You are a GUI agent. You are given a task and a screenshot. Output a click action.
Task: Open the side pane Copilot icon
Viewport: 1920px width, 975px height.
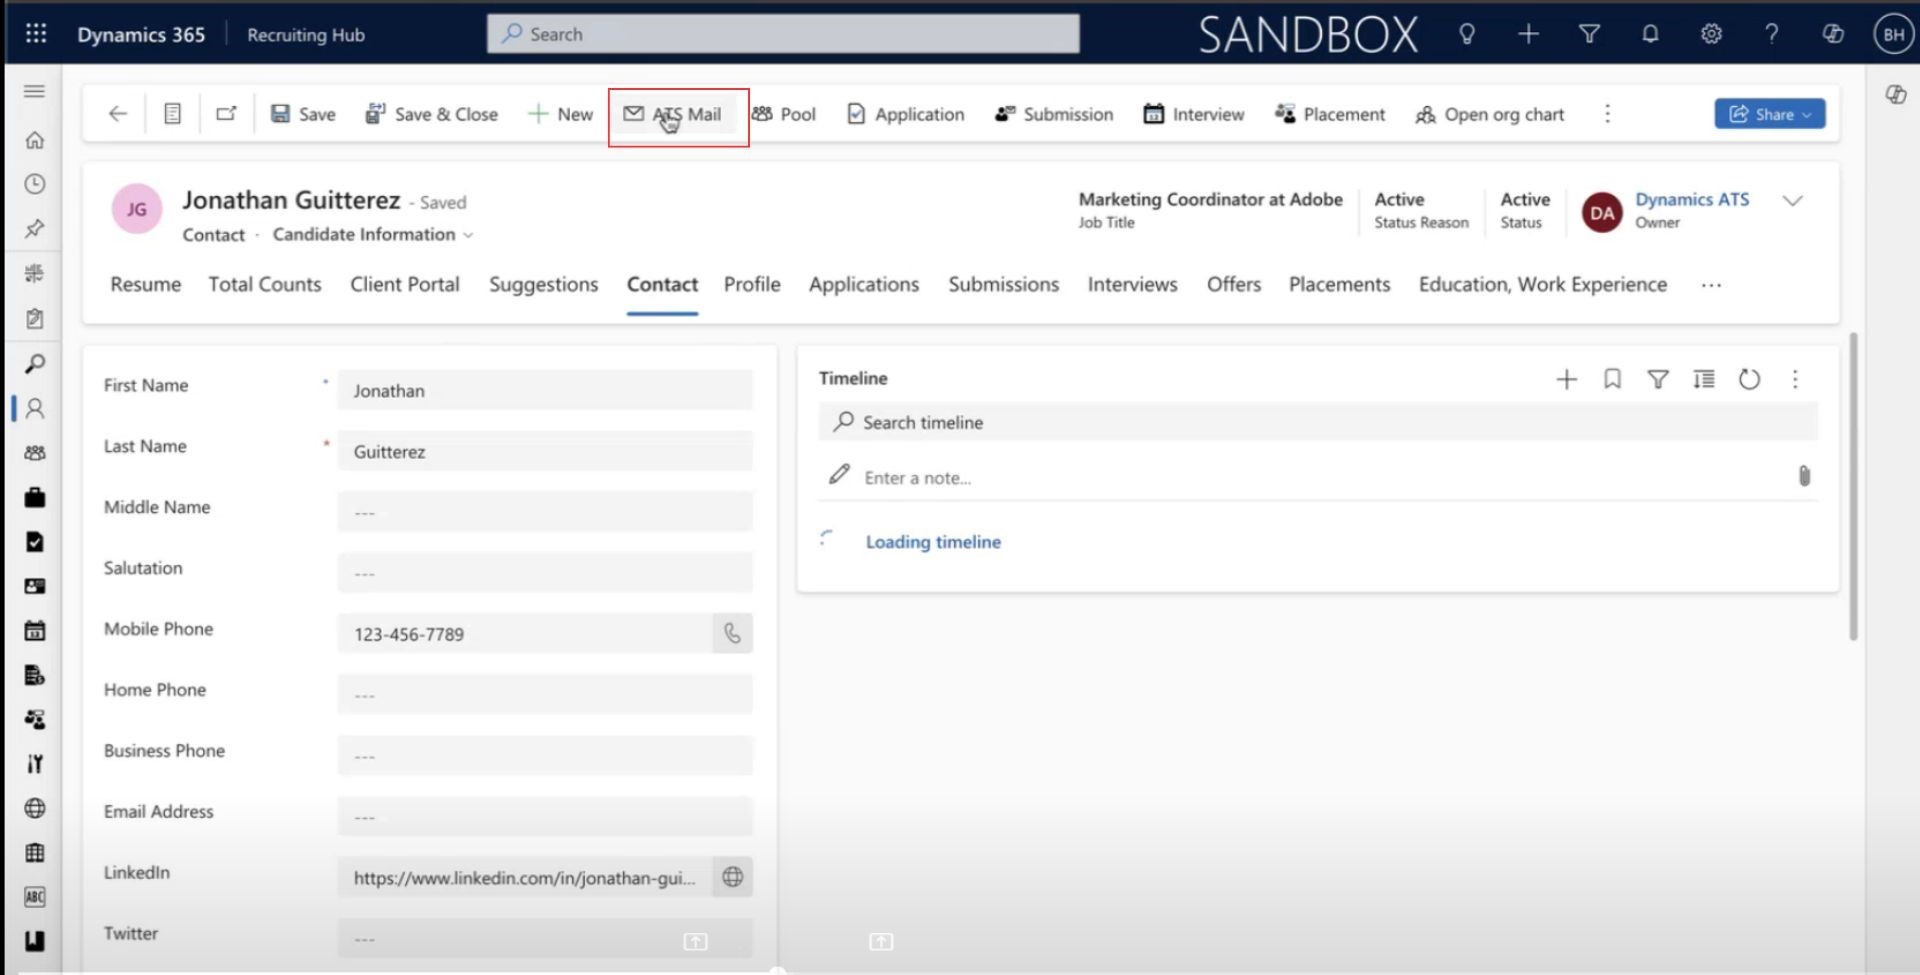pyautogui.click(x=1895, y=94)
